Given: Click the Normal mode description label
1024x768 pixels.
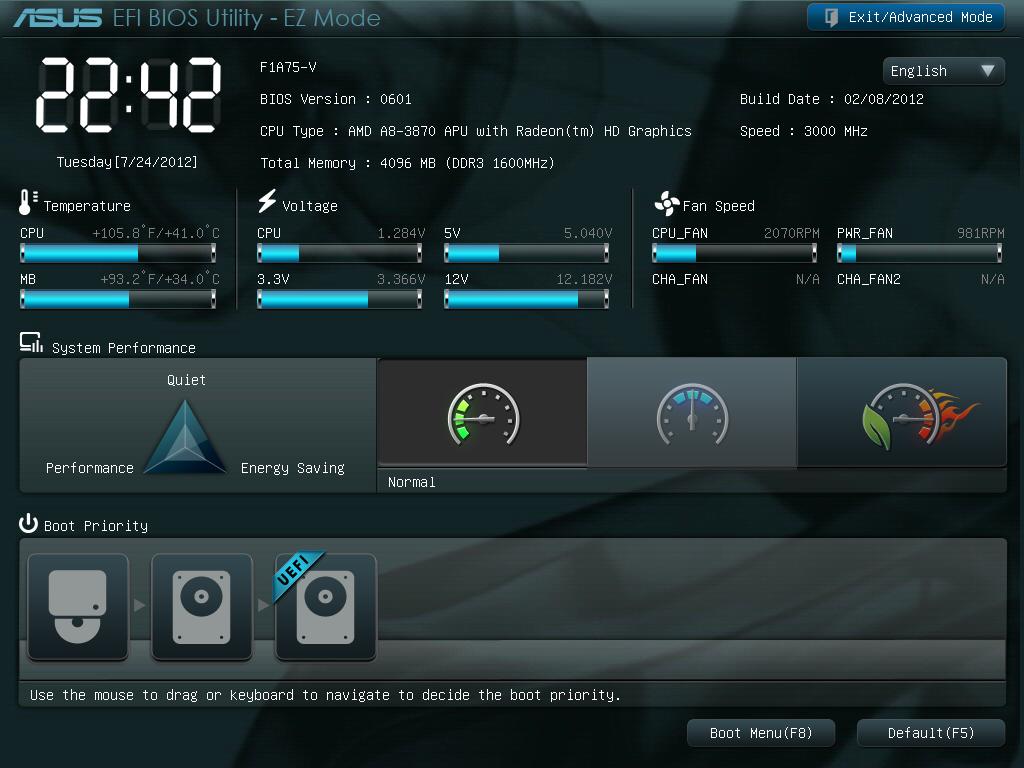Looking at the screenshot, I should (411, 483).
